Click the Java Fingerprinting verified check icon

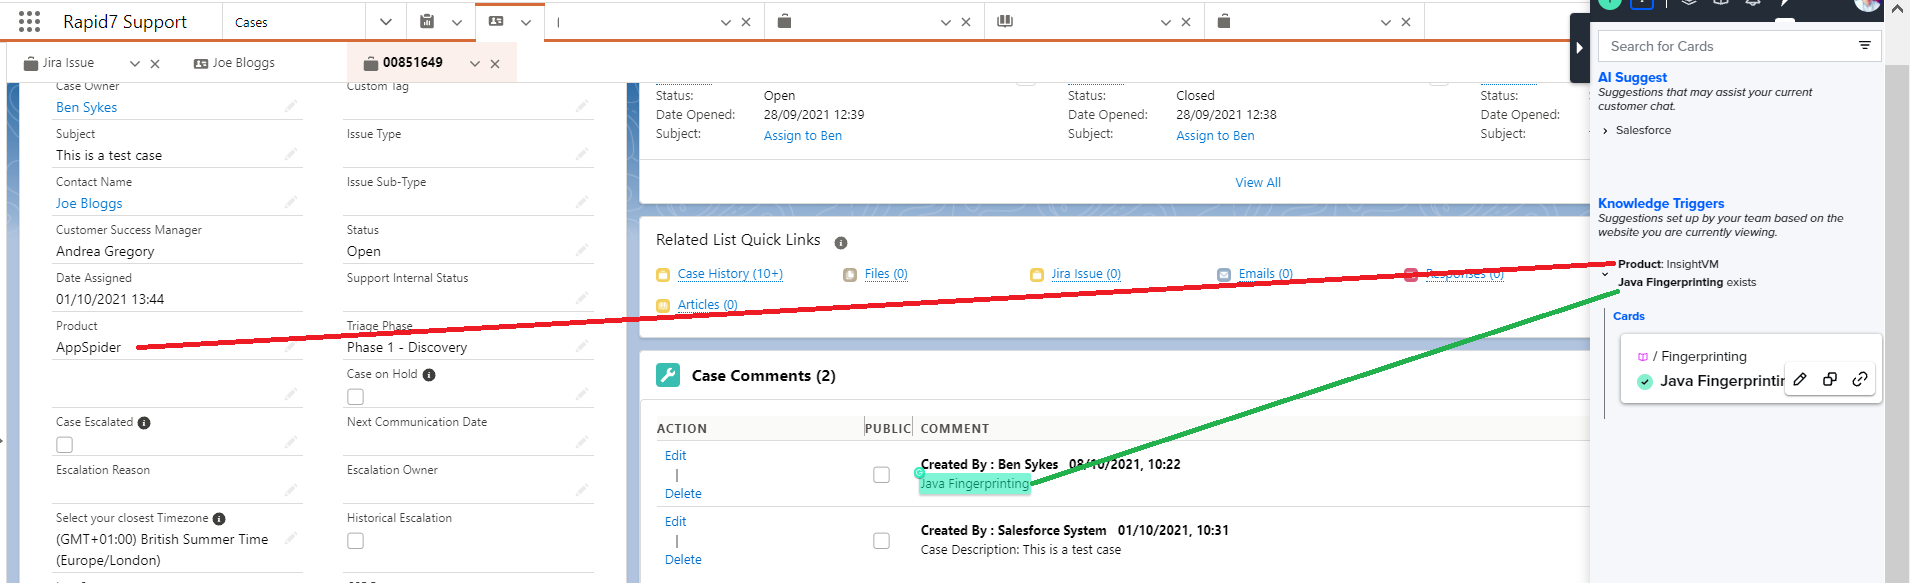click(x=1645, y=381)
